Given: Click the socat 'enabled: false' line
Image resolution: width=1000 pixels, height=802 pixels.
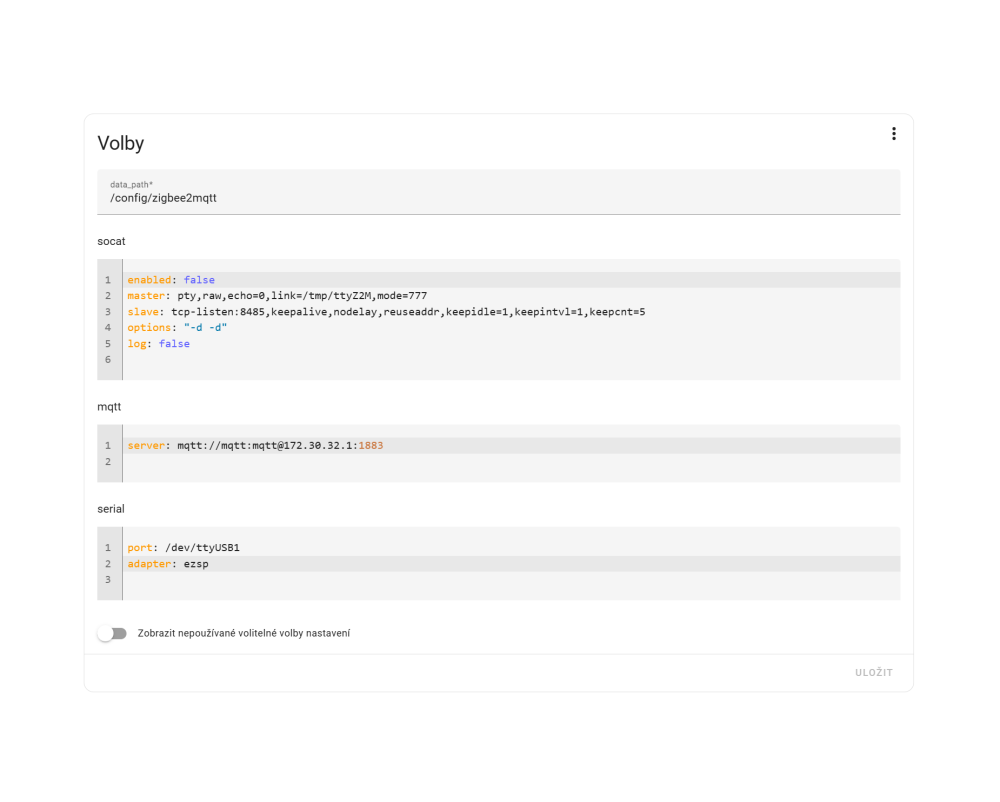Looking at the screenshot, I should pyautogui.click(x=171, y=280).
